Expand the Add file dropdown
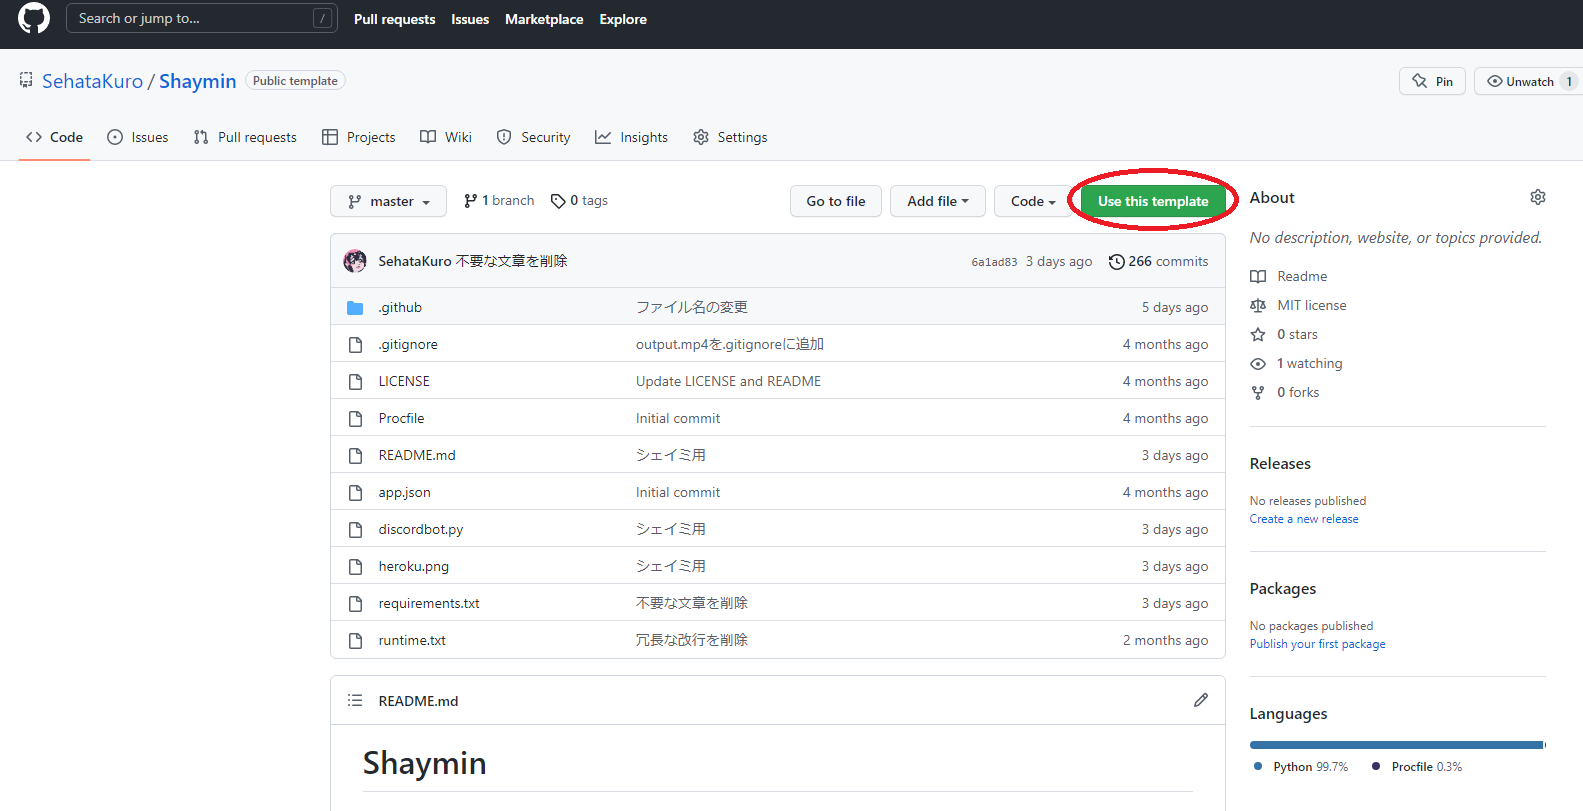1583x811 pixels. click(x=938, y=201)
